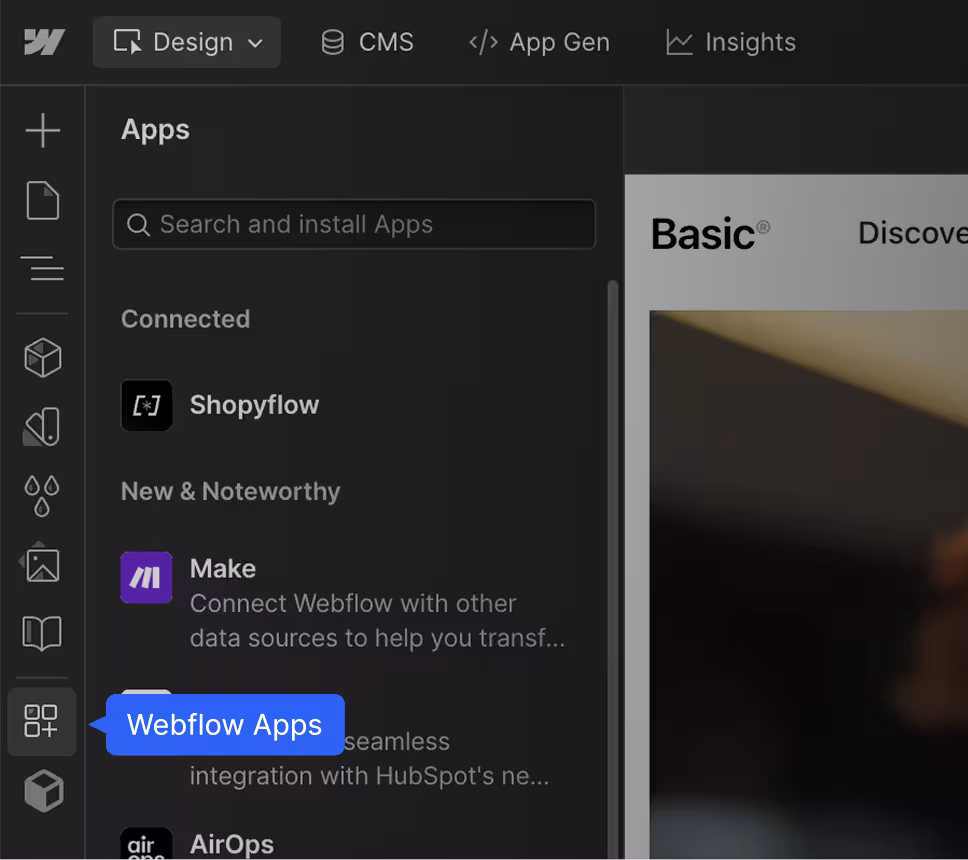
Task: Open the CMS book icon in sidebar
Action: coord(43,633)
